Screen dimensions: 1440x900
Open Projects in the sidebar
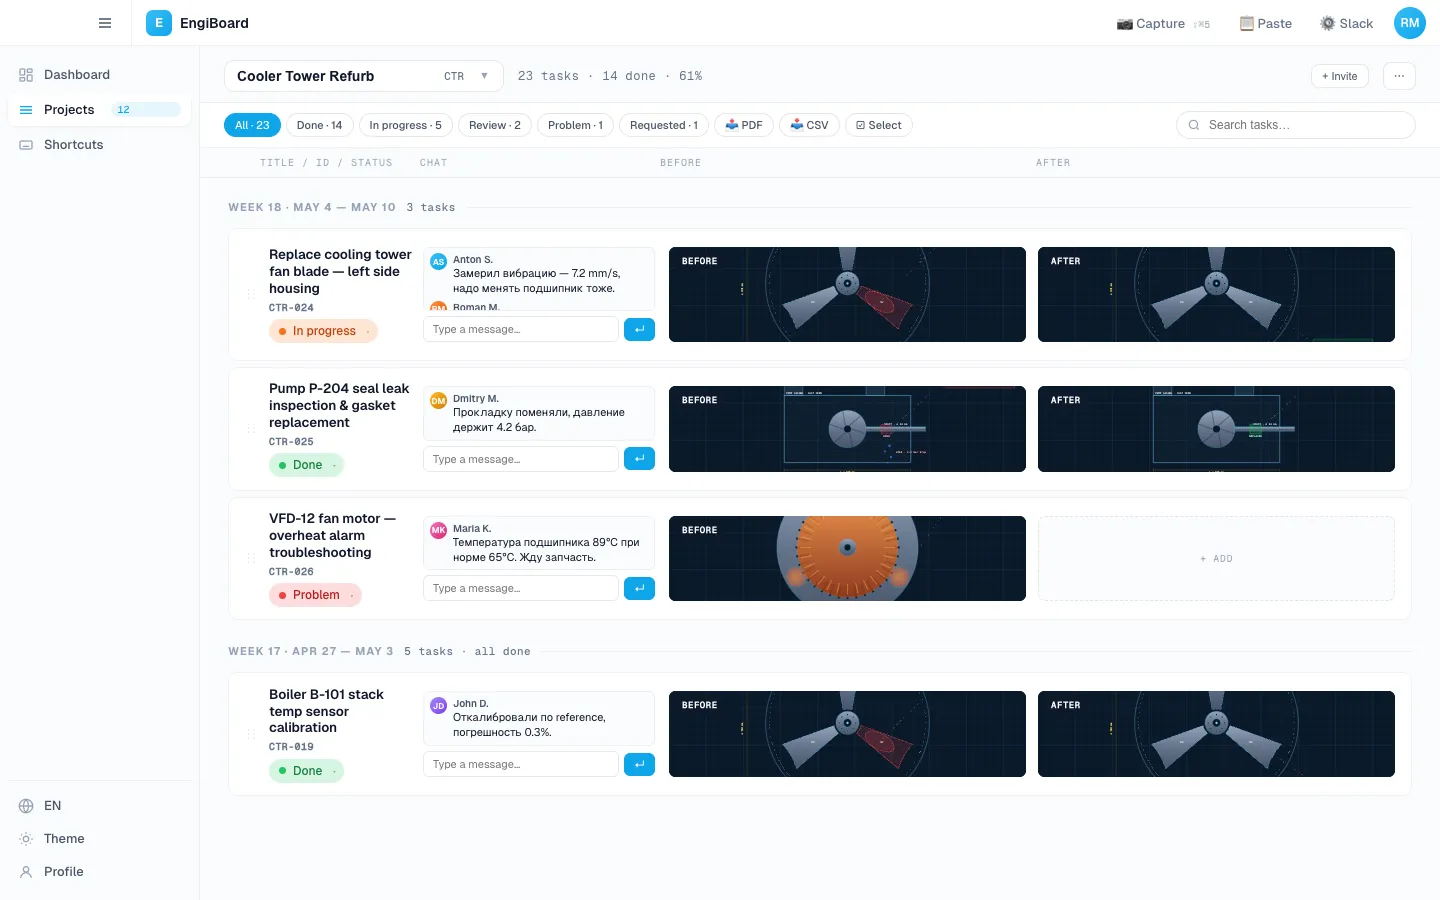tap(99, 110)
